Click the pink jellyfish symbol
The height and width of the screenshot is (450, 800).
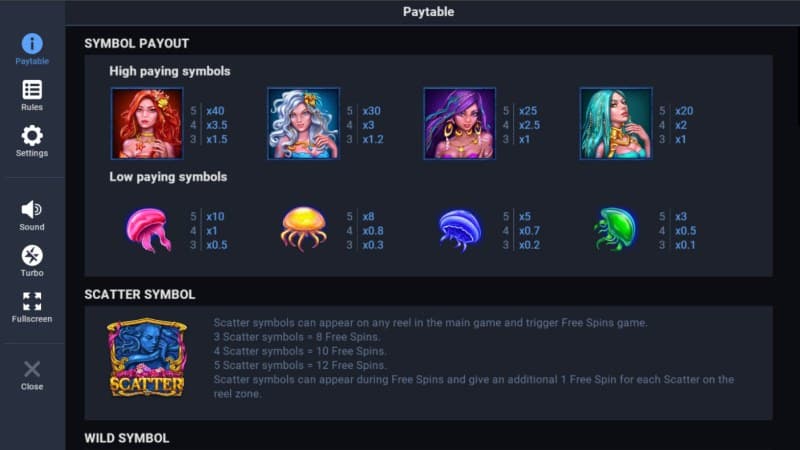pos(148,229)
